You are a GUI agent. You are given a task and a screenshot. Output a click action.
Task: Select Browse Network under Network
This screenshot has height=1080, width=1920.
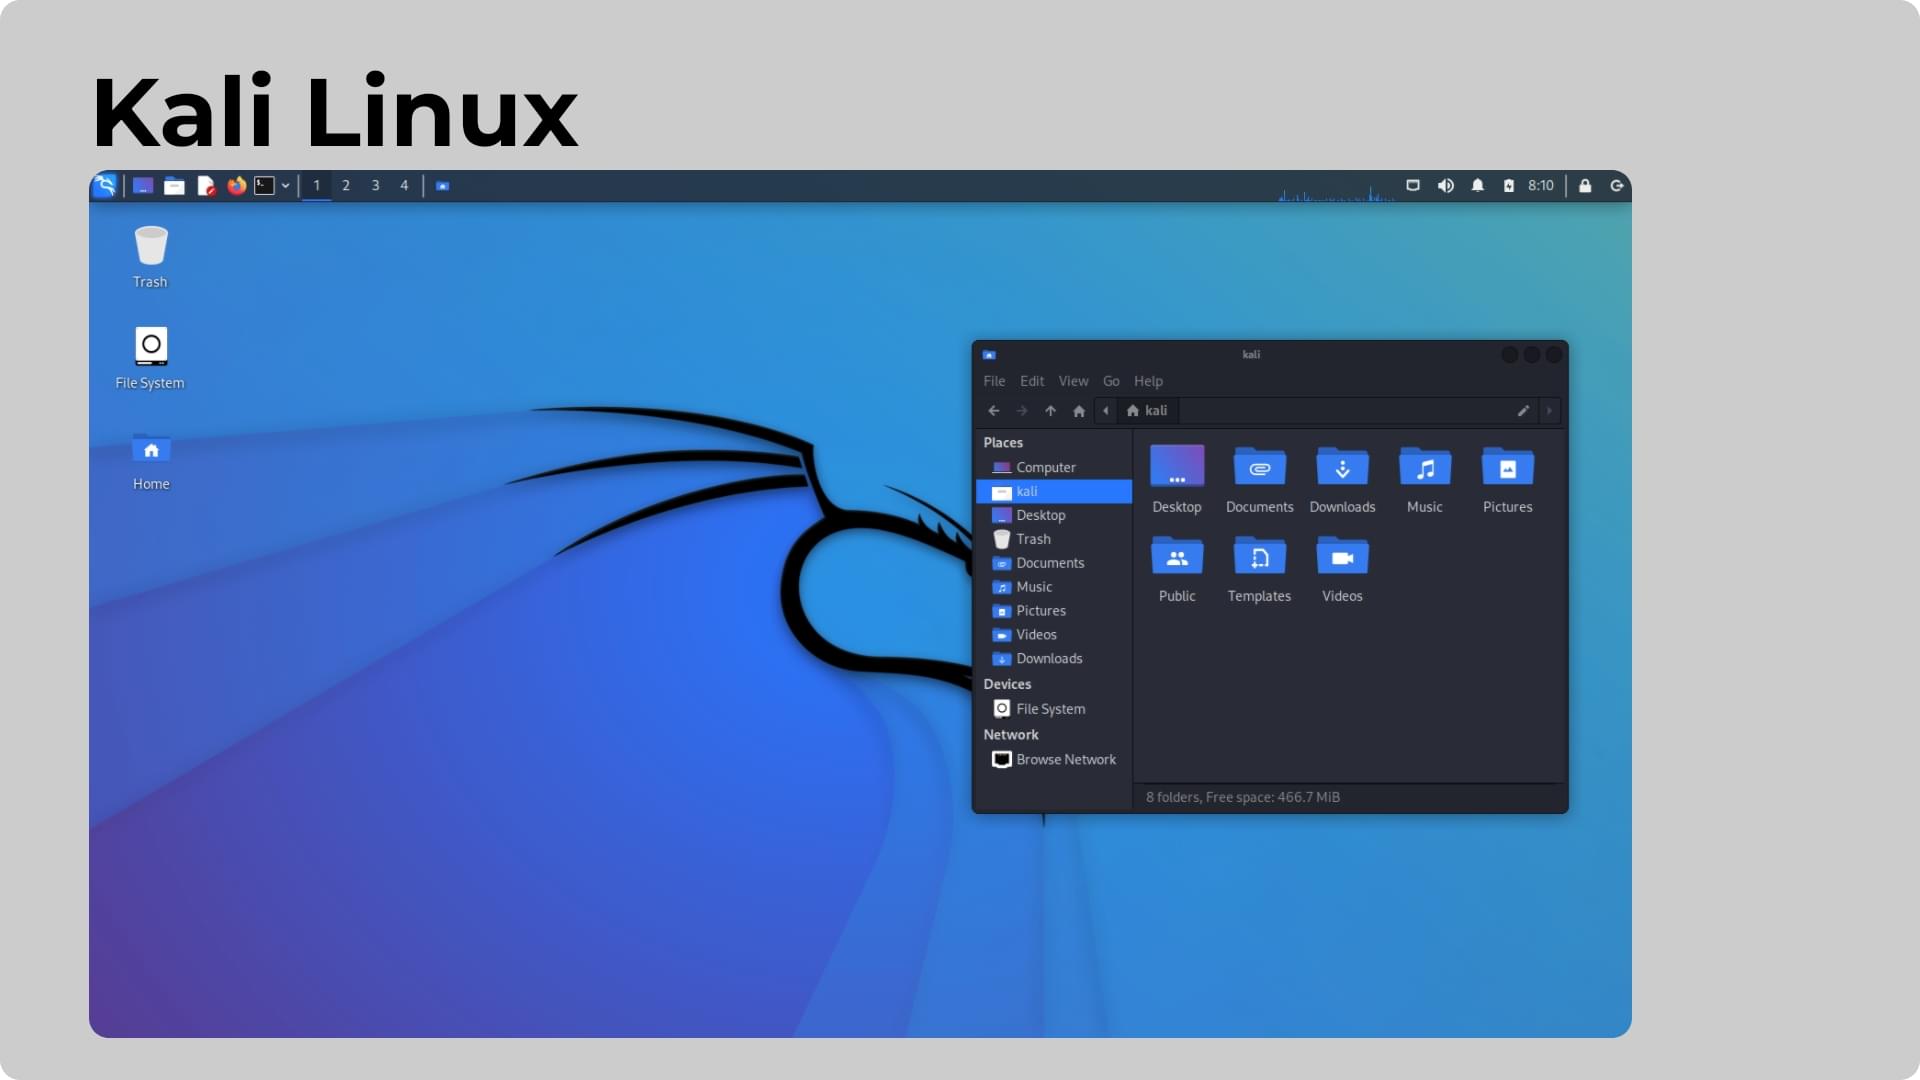1054,760
